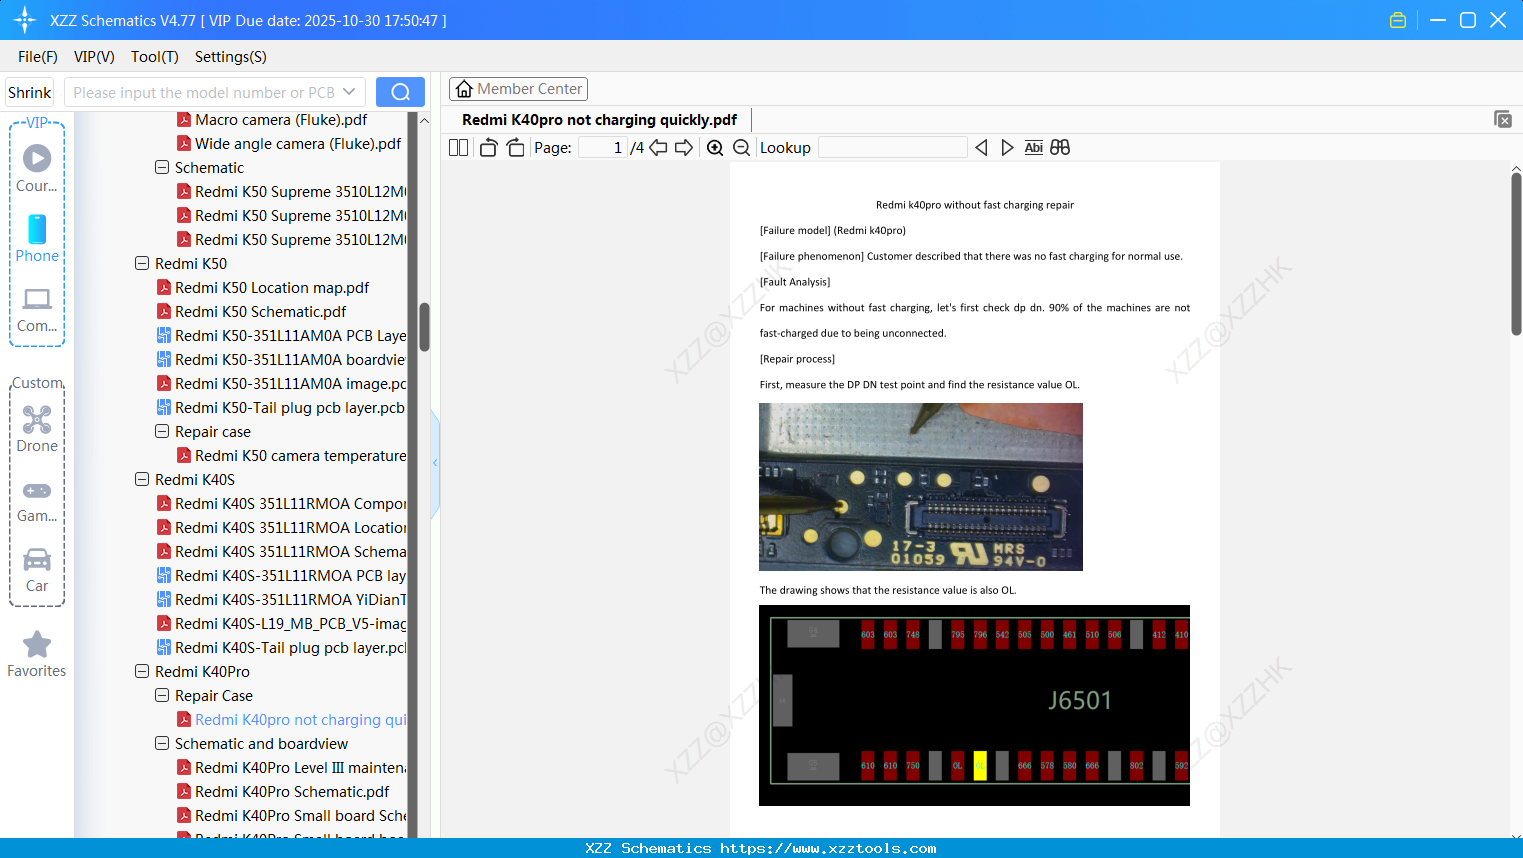1523x858 pixels.
Task: Rotate the PDF page clockwise
Action: pos(515,148)
